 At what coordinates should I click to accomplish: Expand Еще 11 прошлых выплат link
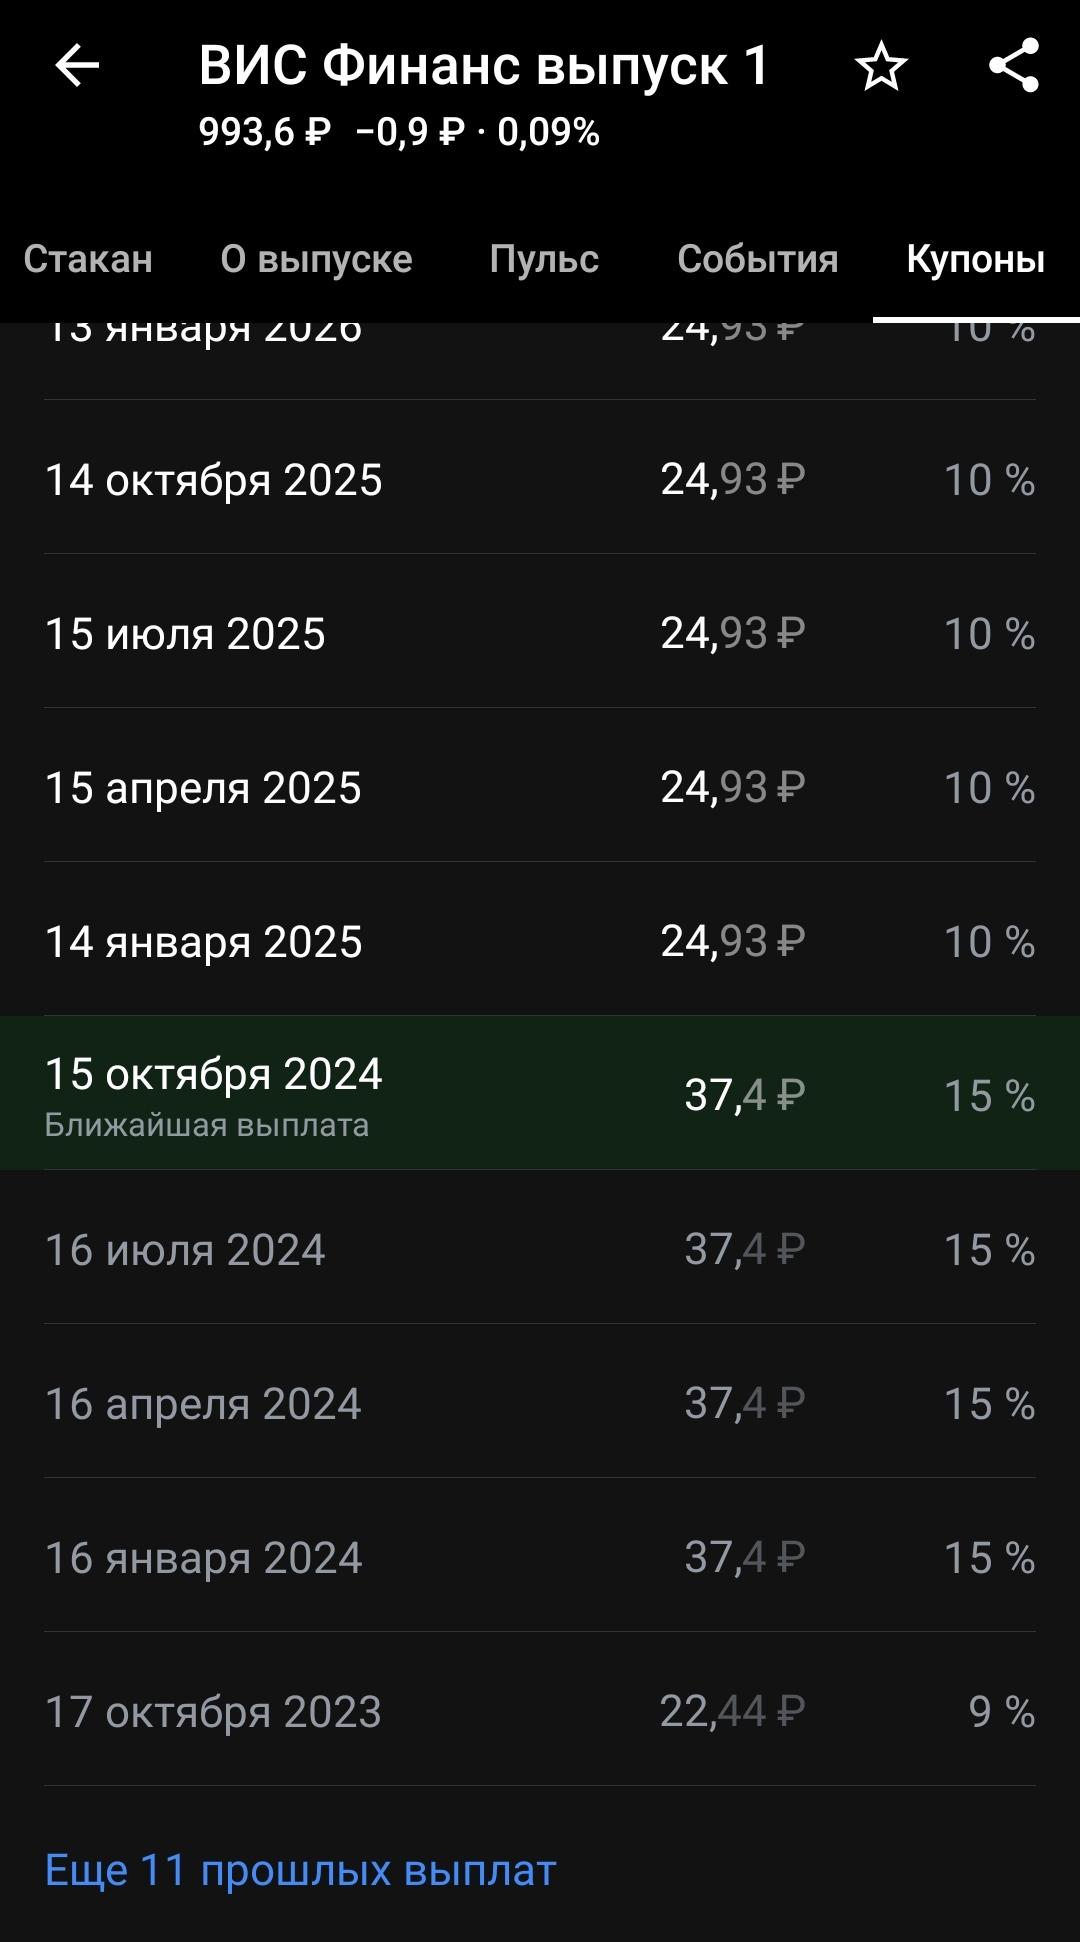click(x=300, y=1870)
